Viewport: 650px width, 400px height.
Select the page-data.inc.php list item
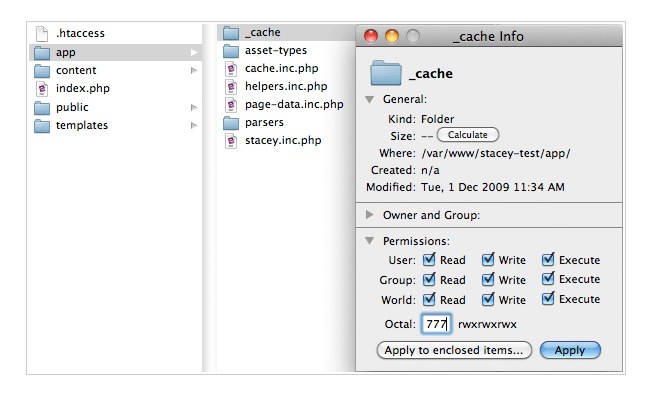tap(293, 104)
